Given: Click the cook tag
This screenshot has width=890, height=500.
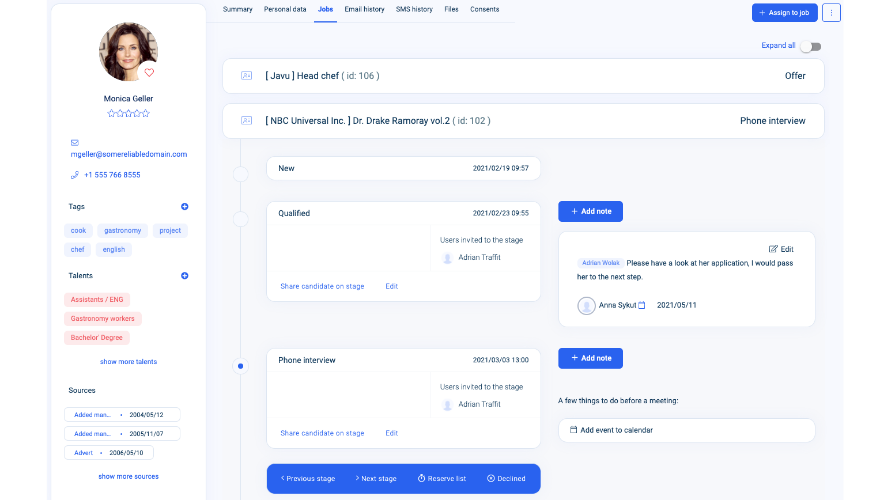Looking at the screenshot, I should (78, 230).
